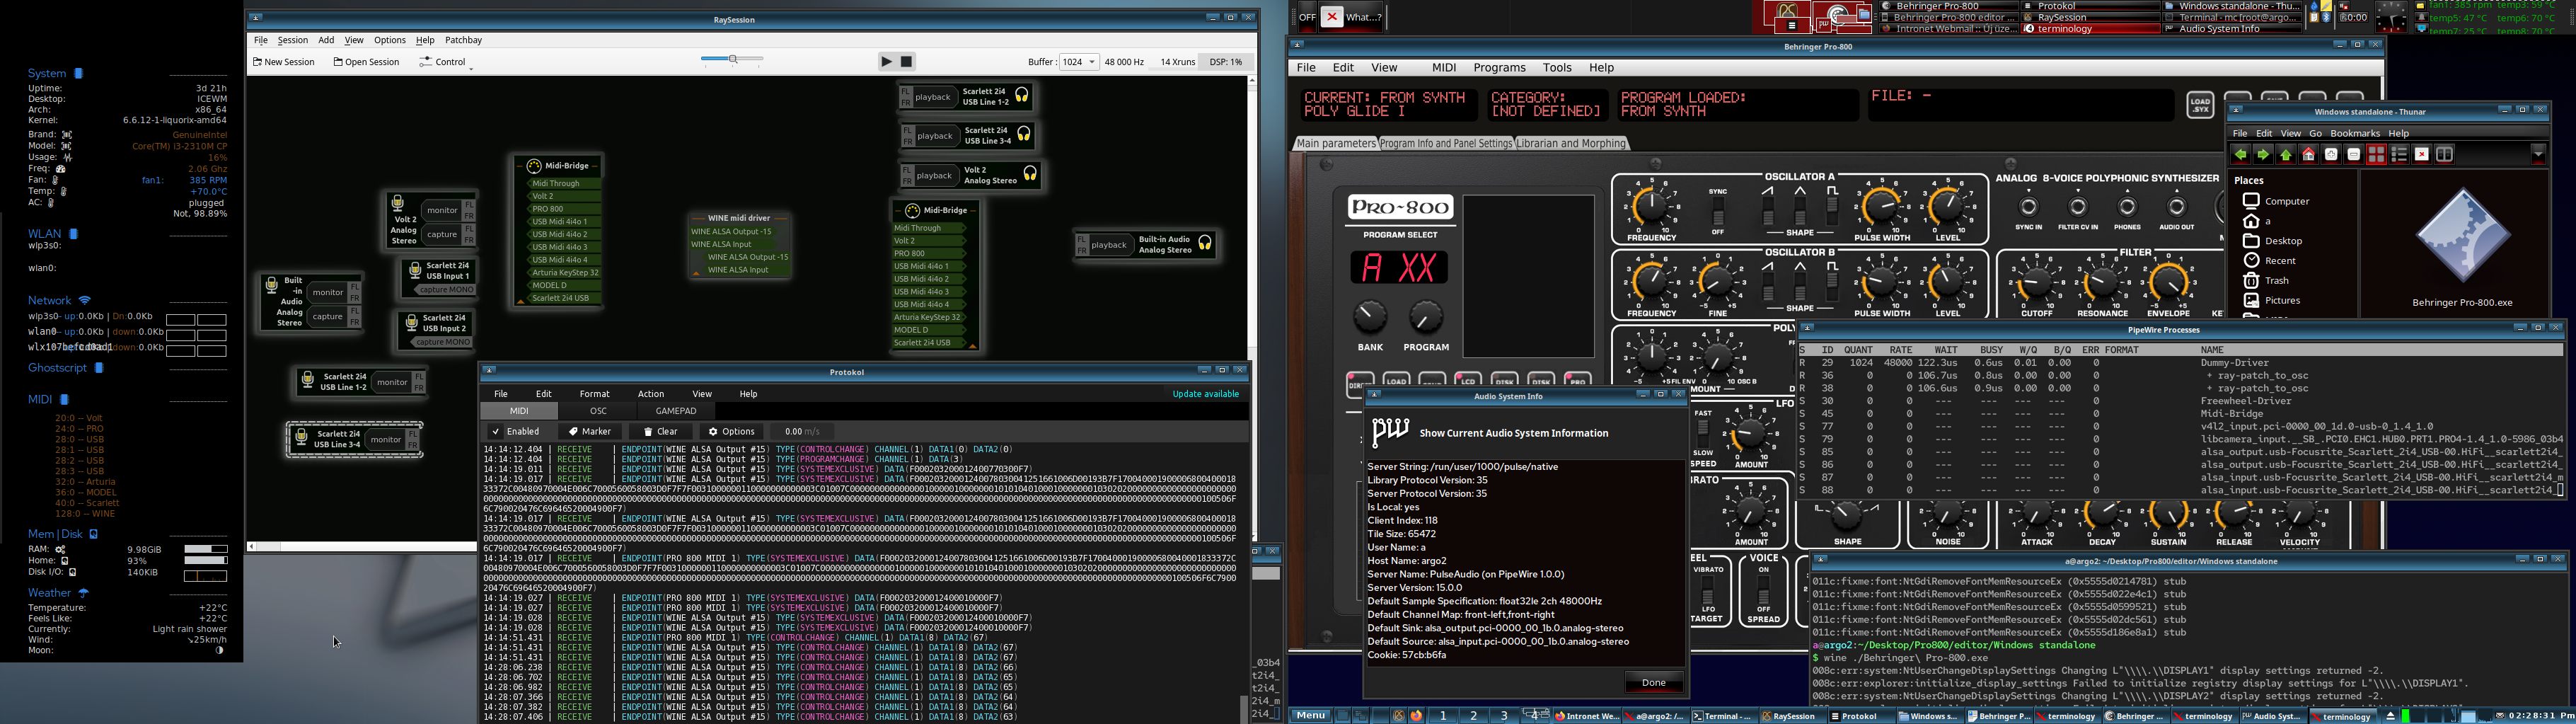Image resolution: width=2576 pixels, height=724 pixels.
Task: Open home folder via Thunar toolbar house icon
Action: pos(2309,154)
